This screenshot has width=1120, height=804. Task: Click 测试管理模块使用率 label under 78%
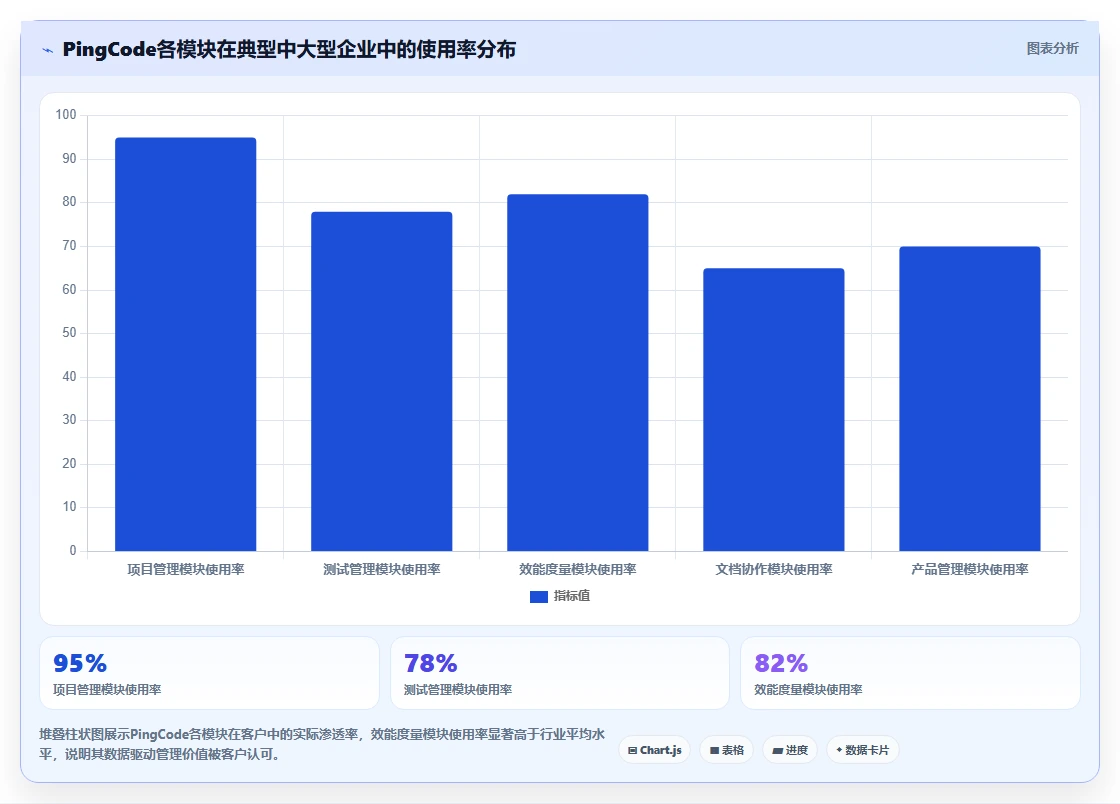[x=458, y=690]
